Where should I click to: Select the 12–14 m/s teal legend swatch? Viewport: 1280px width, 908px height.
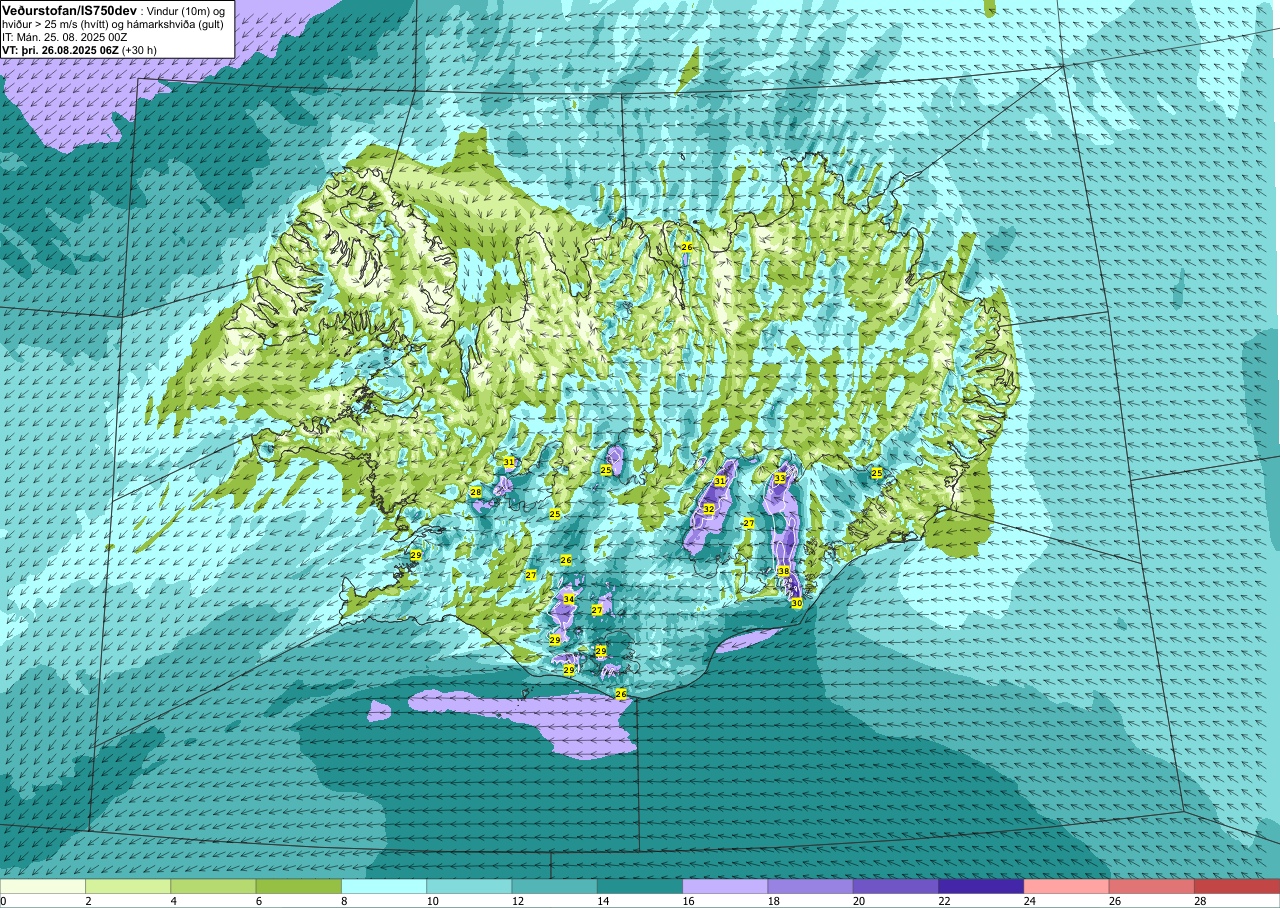[x=554, y=886]
